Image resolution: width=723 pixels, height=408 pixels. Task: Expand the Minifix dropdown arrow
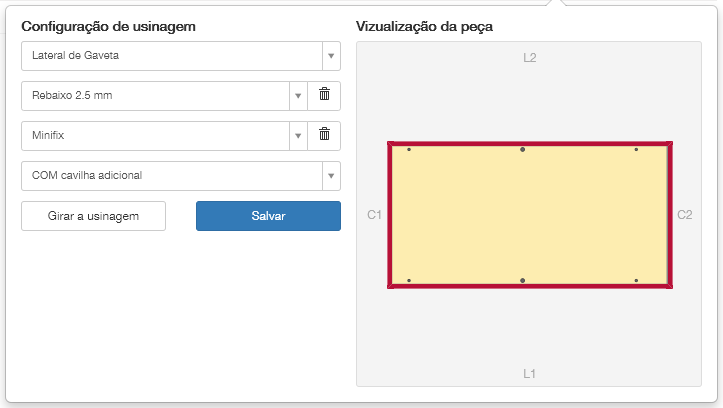coord(297,136)
